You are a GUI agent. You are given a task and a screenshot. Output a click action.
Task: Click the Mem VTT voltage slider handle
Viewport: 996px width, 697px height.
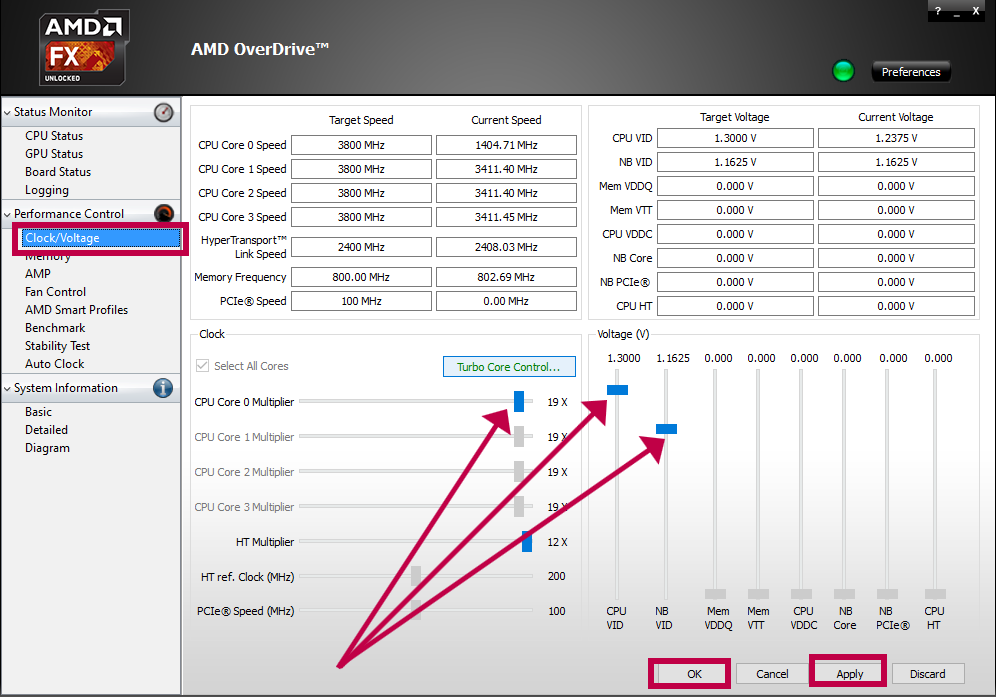[x=758, y=594]
